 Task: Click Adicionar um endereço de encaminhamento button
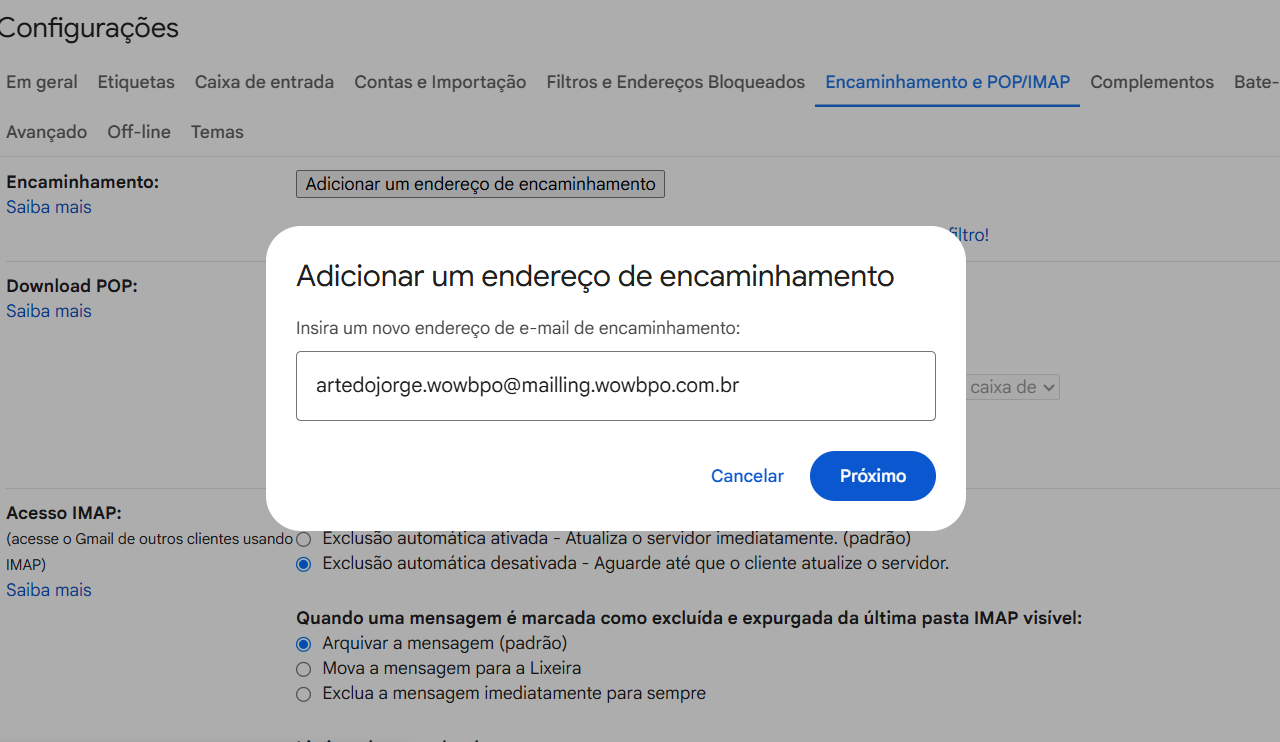(480, 184)
